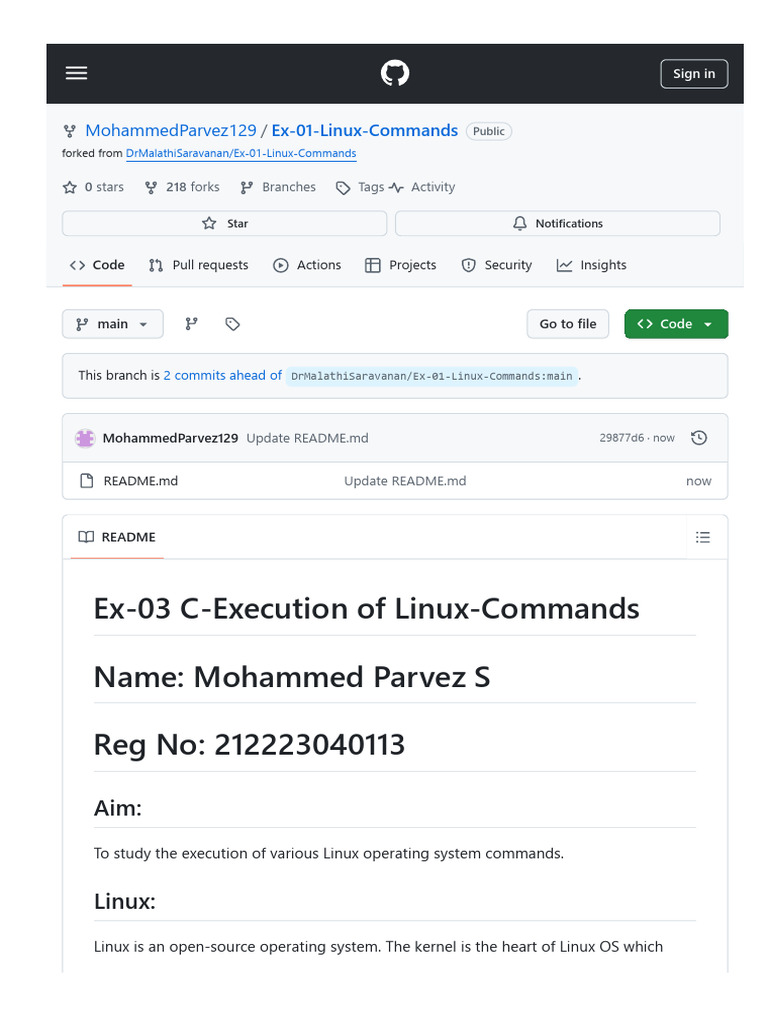The image size is (768, 1024).
Task: Open '2 commits ahead of' comparison link
Action: tap(223, 376)
